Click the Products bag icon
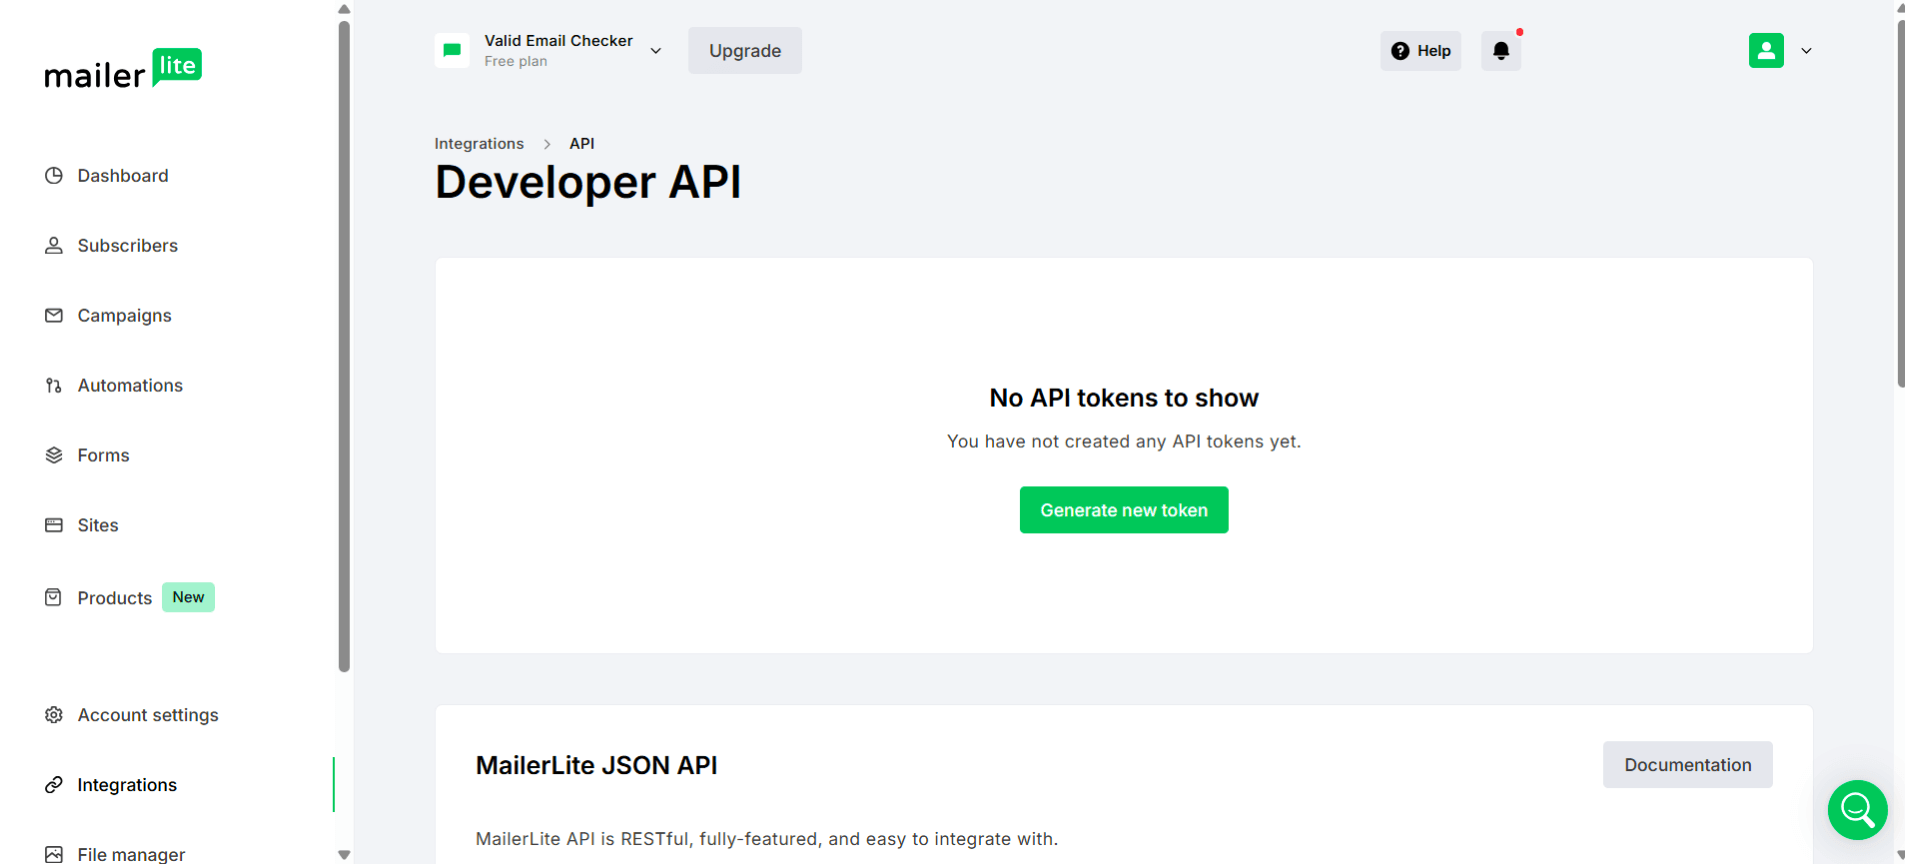Image resolution: width=1905 pixels, height=864 pixels. (54, 598)
